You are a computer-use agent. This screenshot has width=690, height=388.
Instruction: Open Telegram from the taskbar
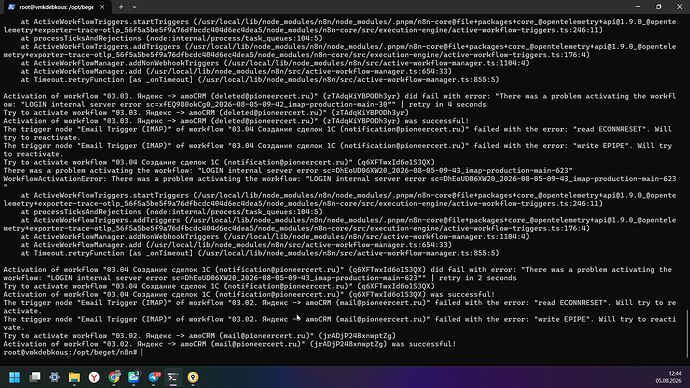tap(154, 377)
